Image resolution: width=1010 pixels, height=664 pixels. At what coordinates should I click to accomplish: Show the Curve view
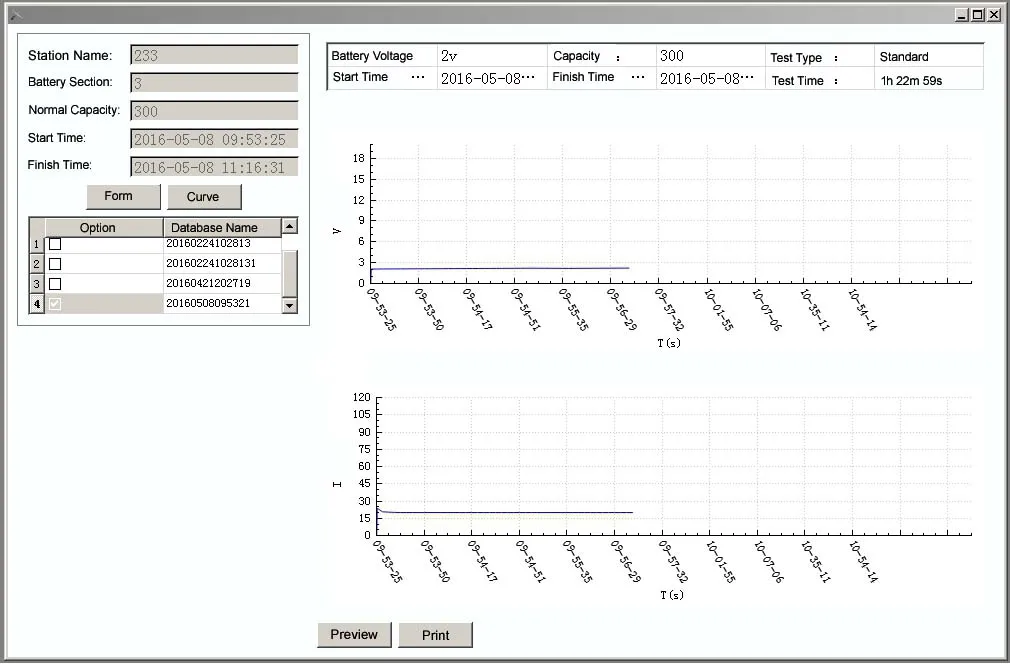204,196
